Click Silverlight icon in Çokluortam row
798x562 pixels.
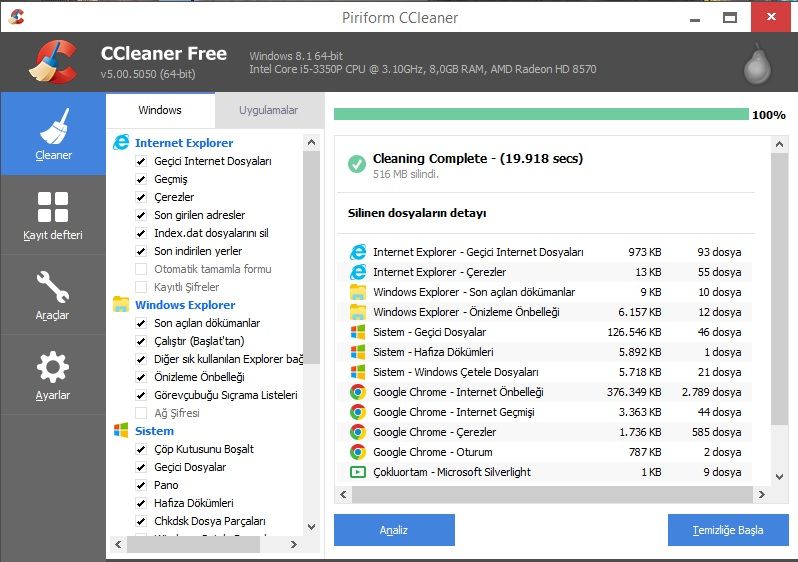click(358, 472)
